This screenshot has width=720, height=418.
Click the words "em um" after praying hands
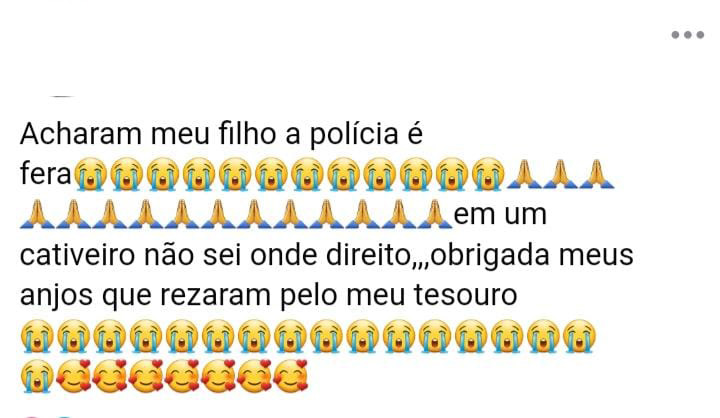pos(501,215)
